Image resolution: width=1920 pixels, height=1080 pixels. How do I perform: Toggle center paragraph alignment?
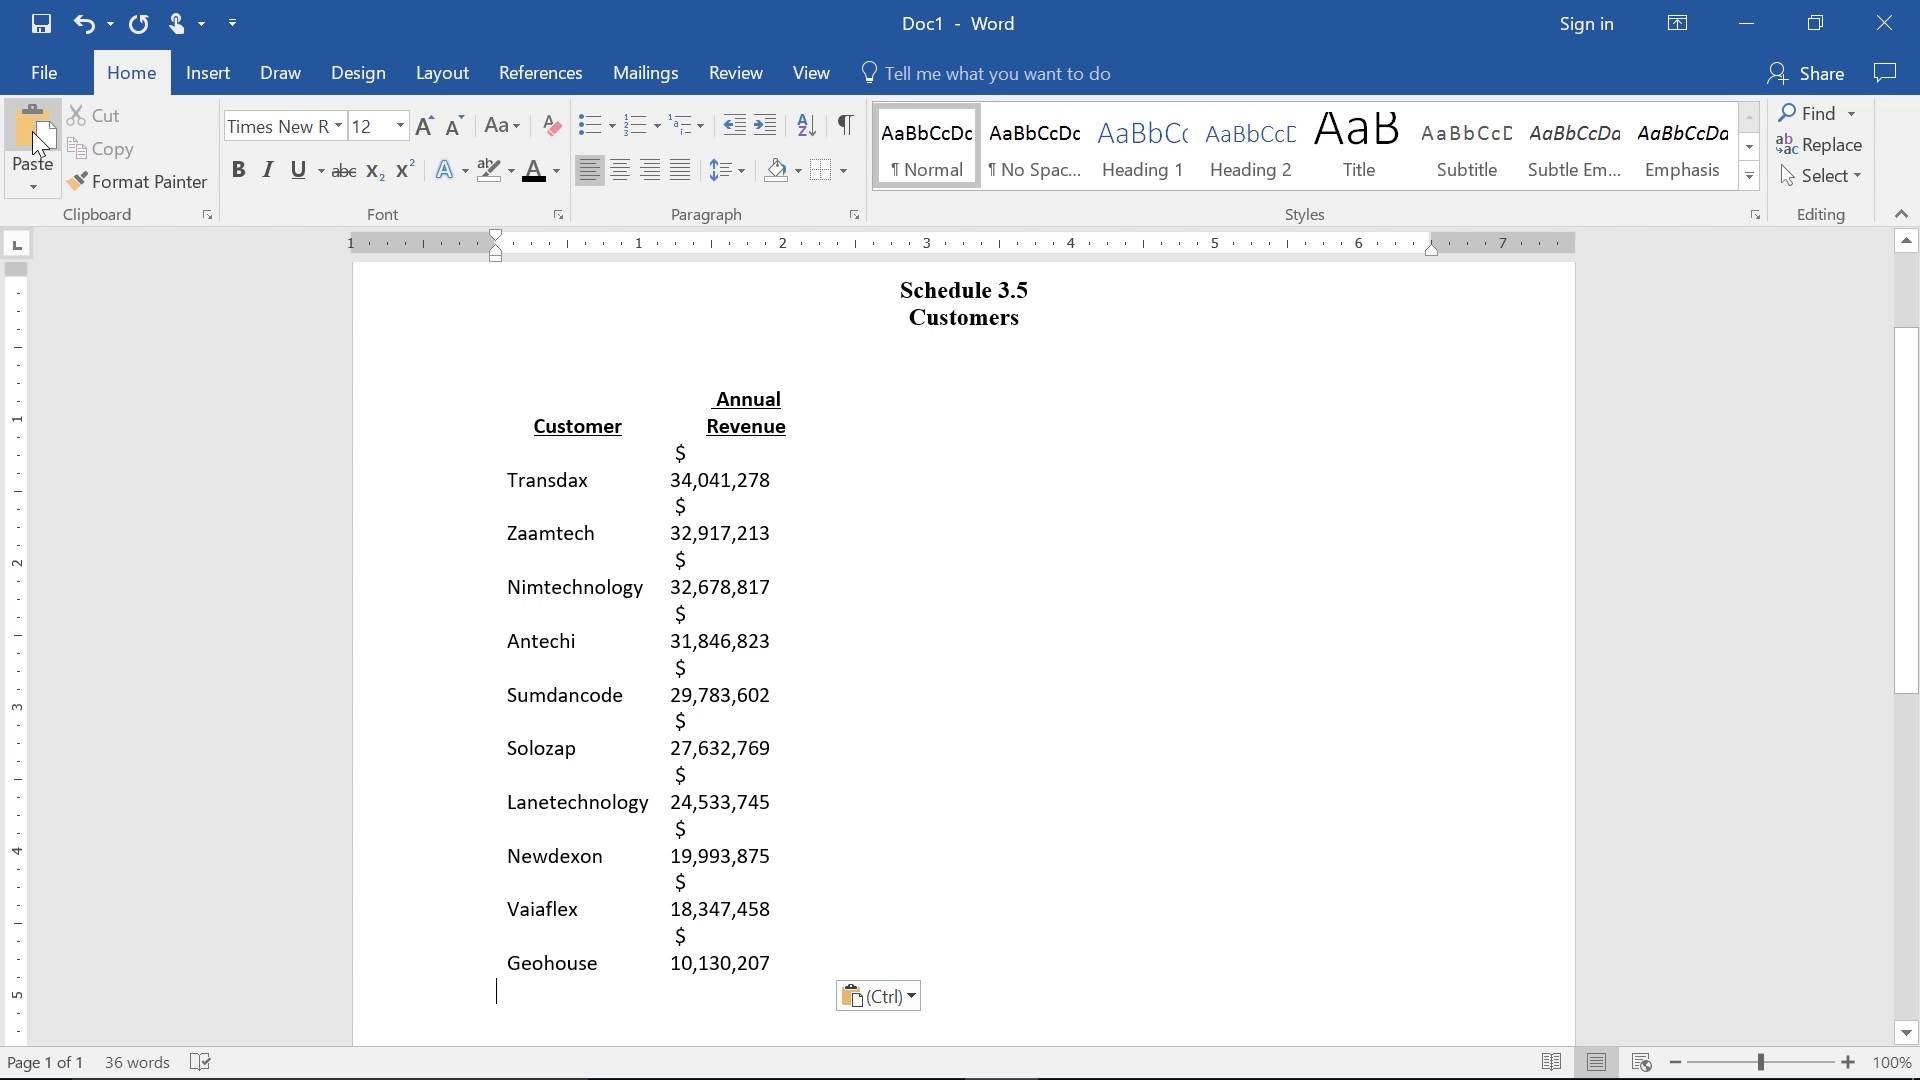(620, 170)
